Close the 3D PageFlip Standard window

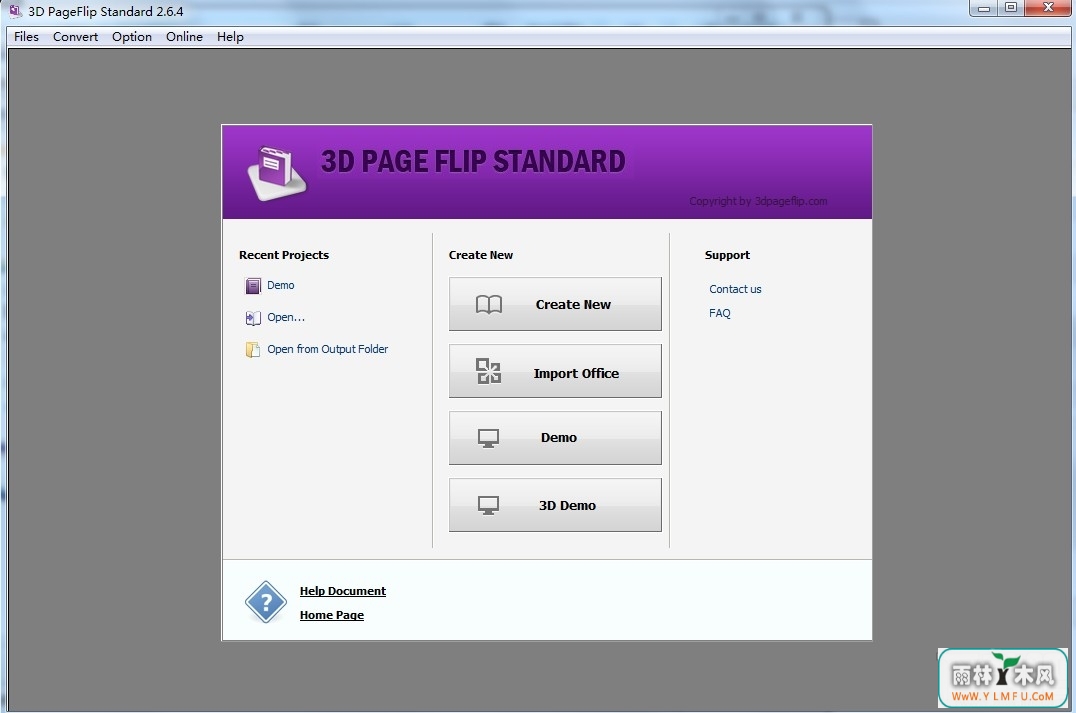(1048, 8)
